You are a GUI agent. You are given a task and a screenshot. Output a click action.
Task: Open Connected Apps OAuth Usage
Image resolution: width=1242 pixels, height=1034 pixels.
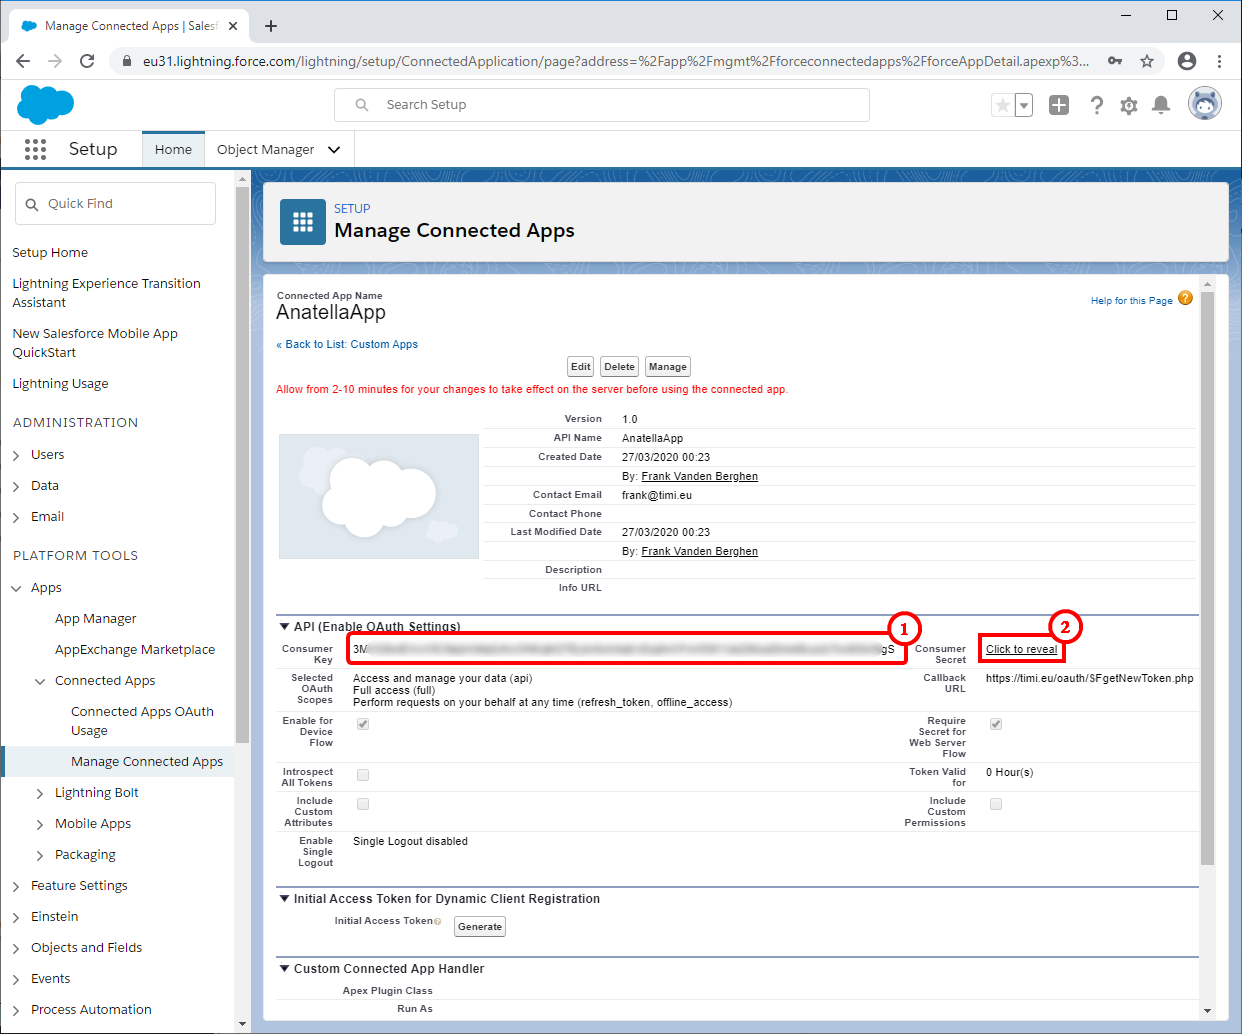[x=142, y=721]
